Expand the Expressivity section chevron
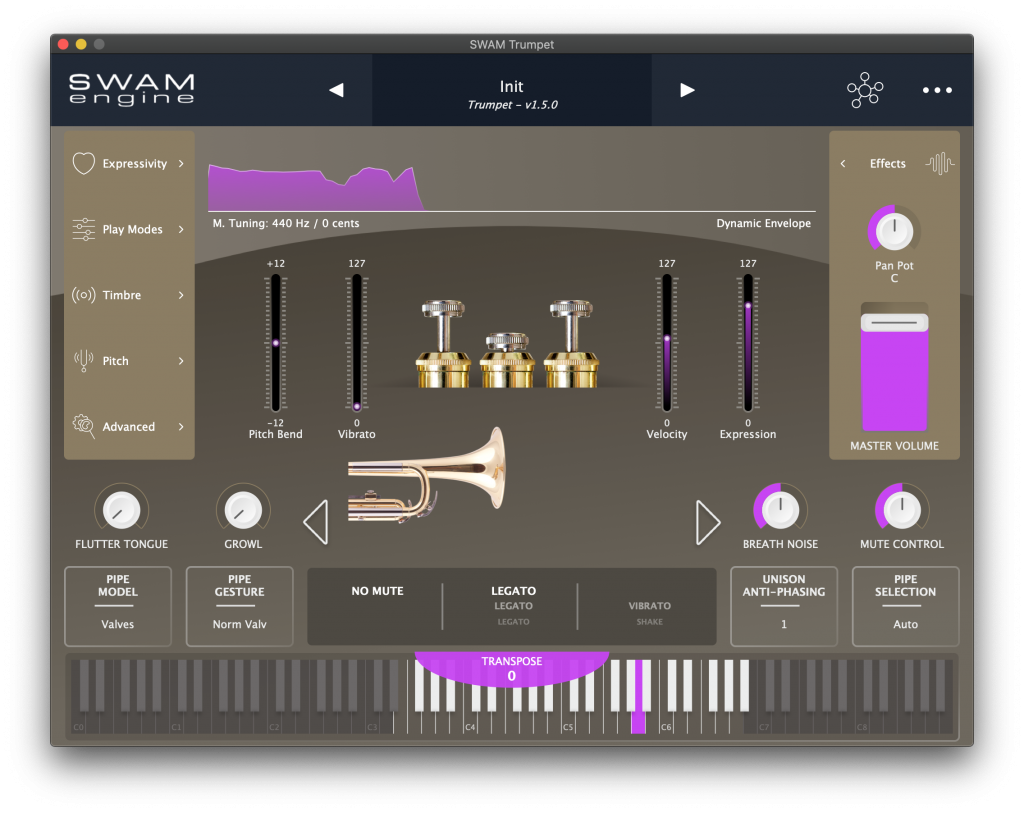The height and width of the screenshot is (813, 1024). point(181,163)
